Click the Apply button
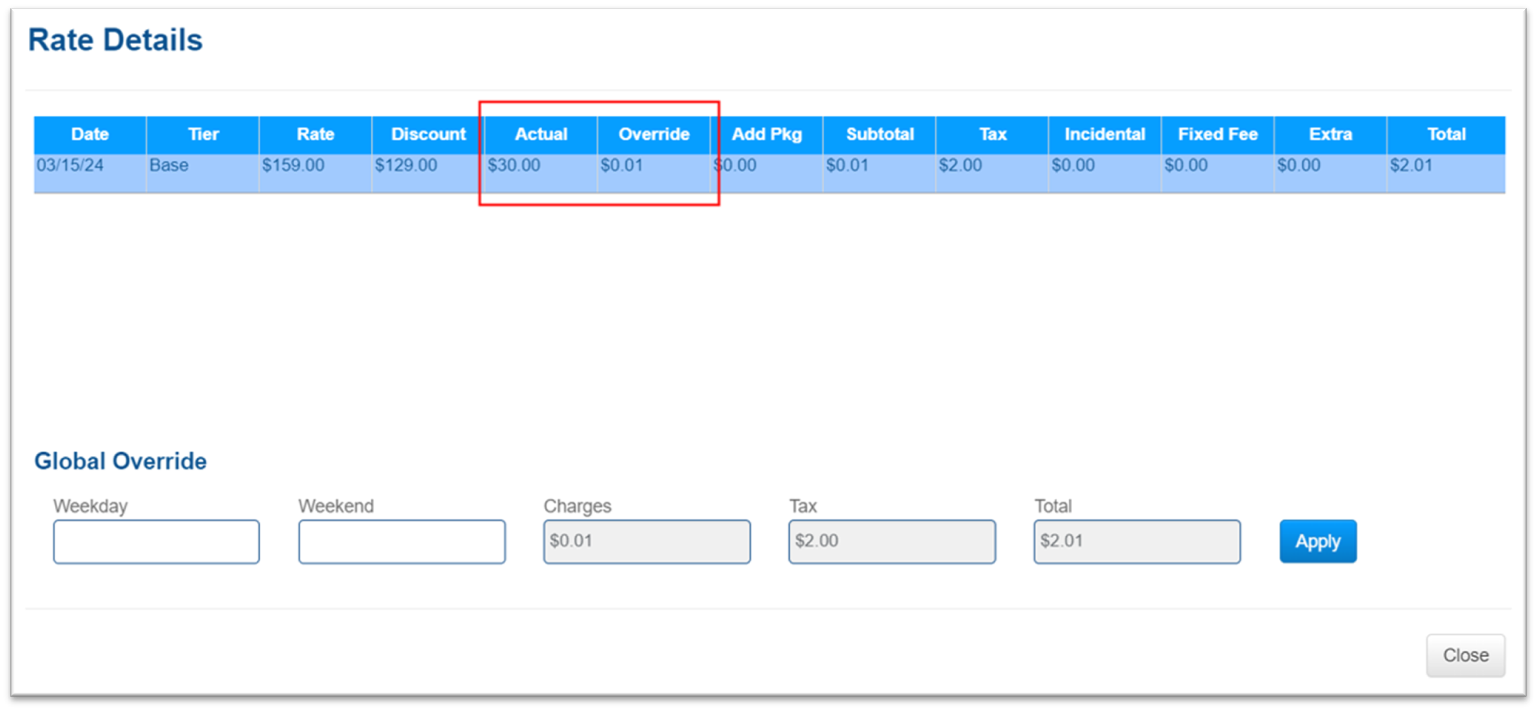This screenshot has height=711, width=1538. (x=1317, y=541)
